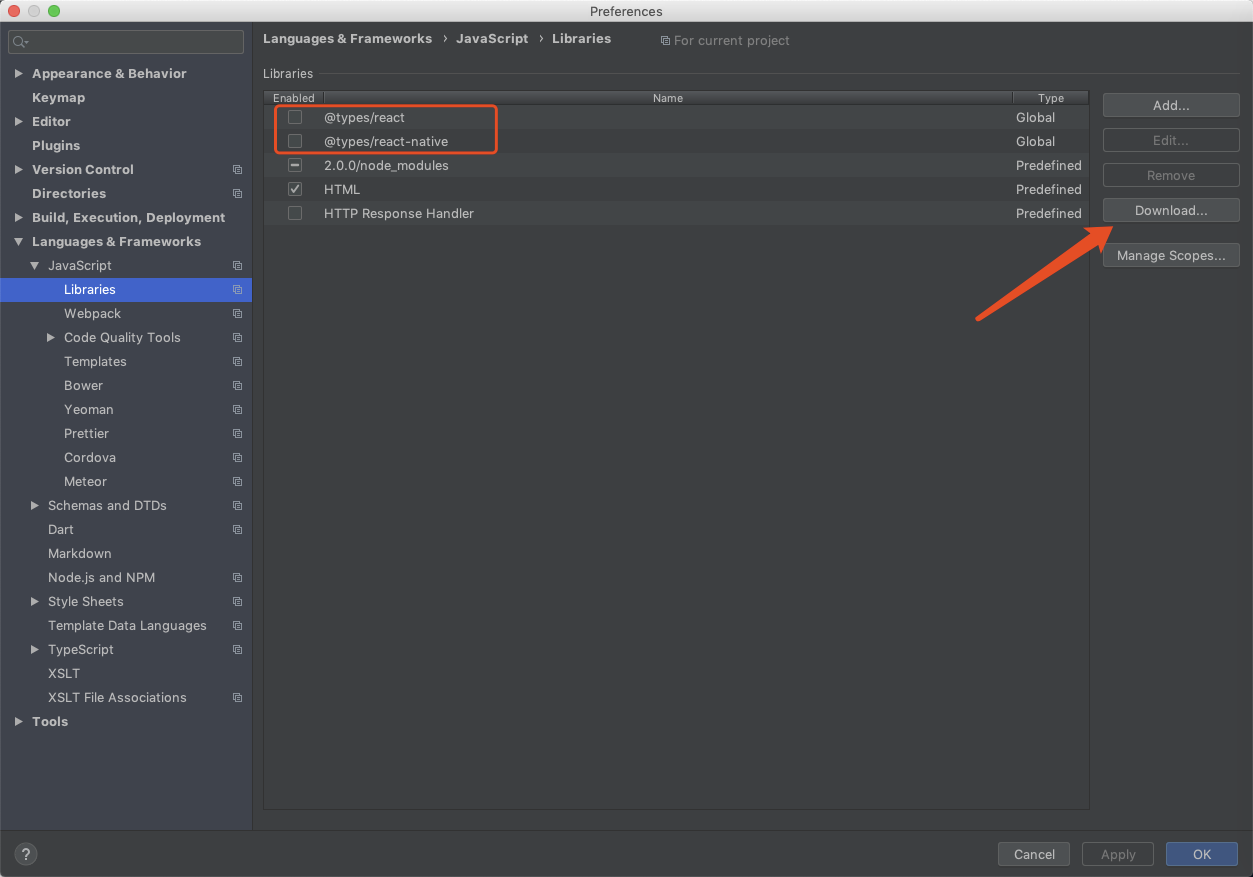Screen dimensions: 1253x877
Task: Click the project-scope icon beside TypeScript
Action: pos(237,650)
